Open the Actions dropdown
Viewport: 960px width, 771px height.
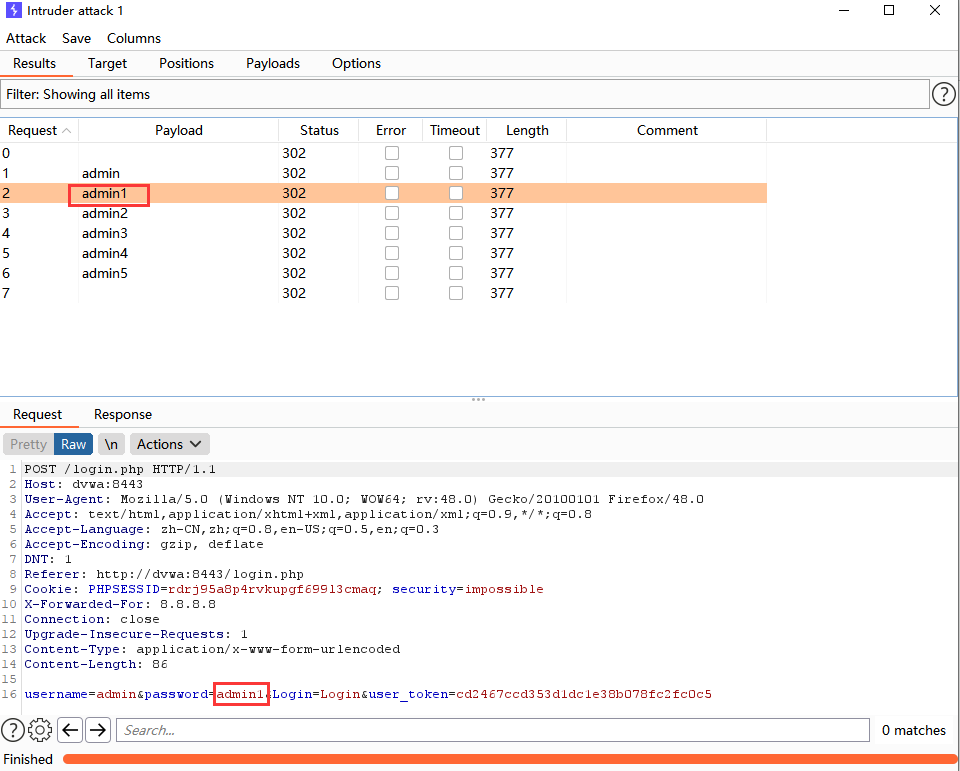pyautogui.click(x=168, y=443)
